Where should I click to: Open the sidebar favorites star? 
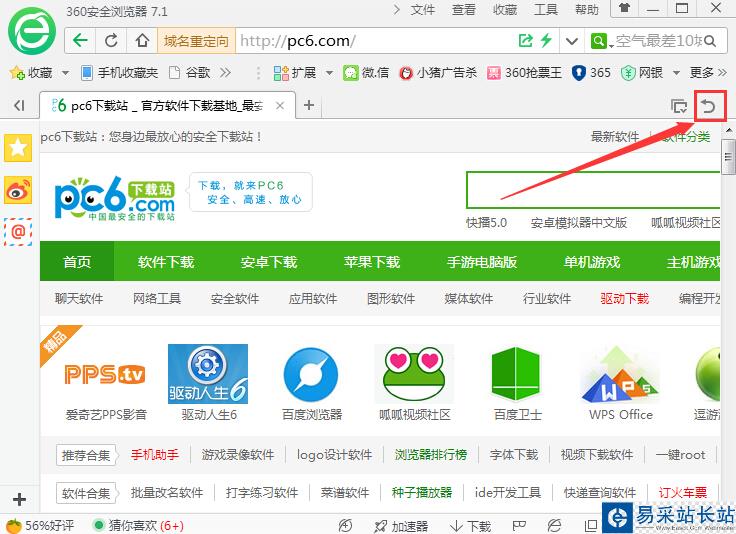(18, 147)
